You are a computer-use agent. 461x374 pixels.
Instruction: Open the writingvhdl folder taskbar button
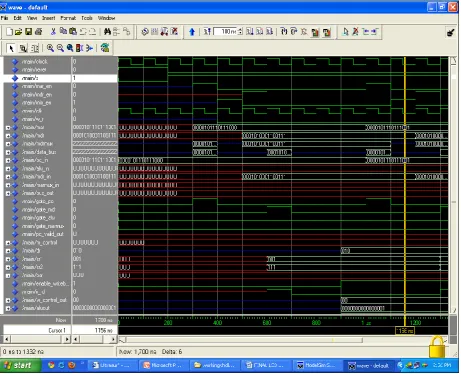pyautogui.click(x=214, y=366)
